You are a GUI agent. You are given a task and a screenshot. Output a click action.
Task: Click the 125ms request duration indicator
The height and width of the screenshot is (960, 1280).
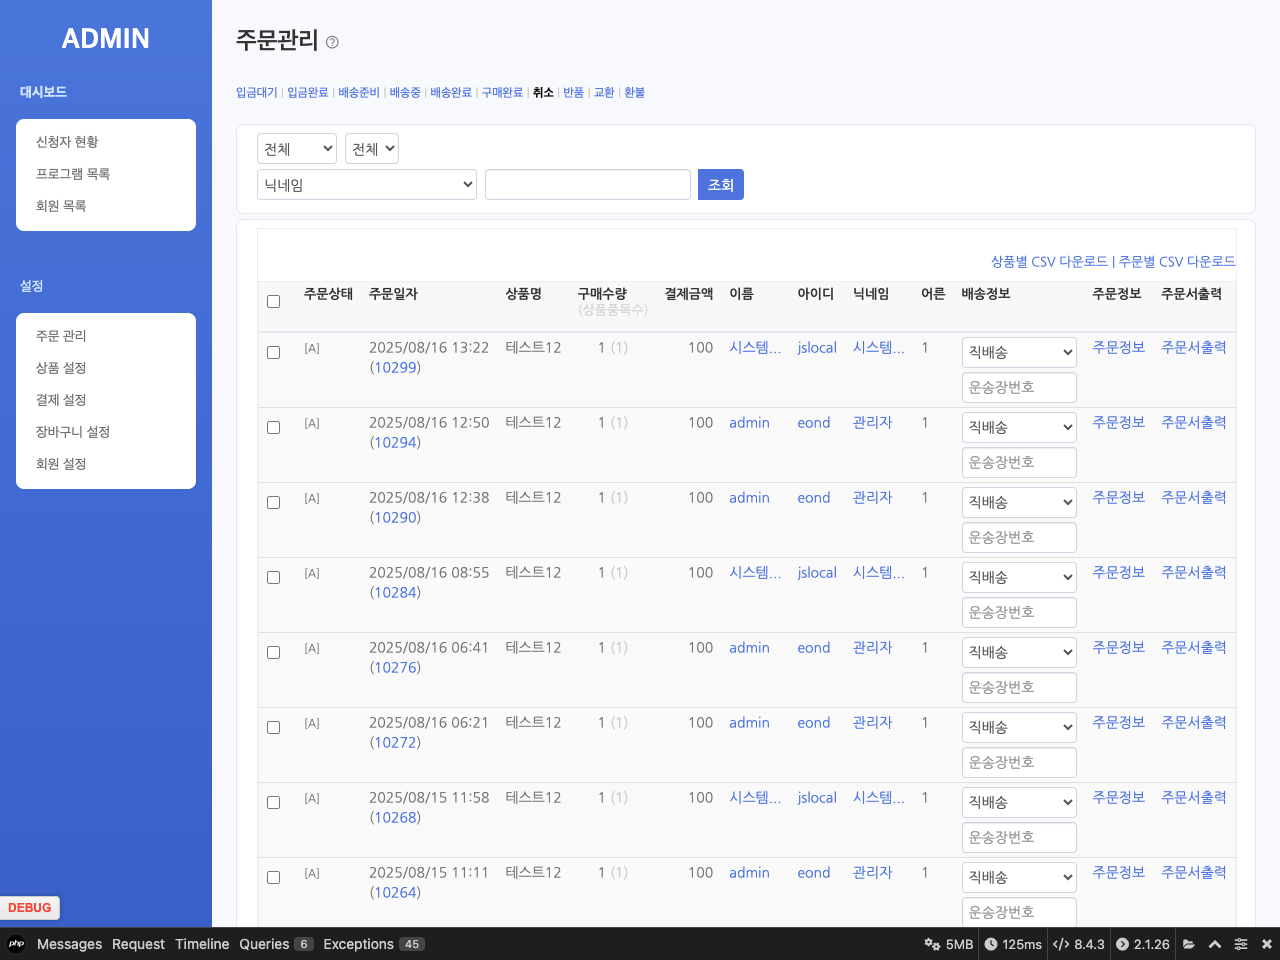point(1012,944)
